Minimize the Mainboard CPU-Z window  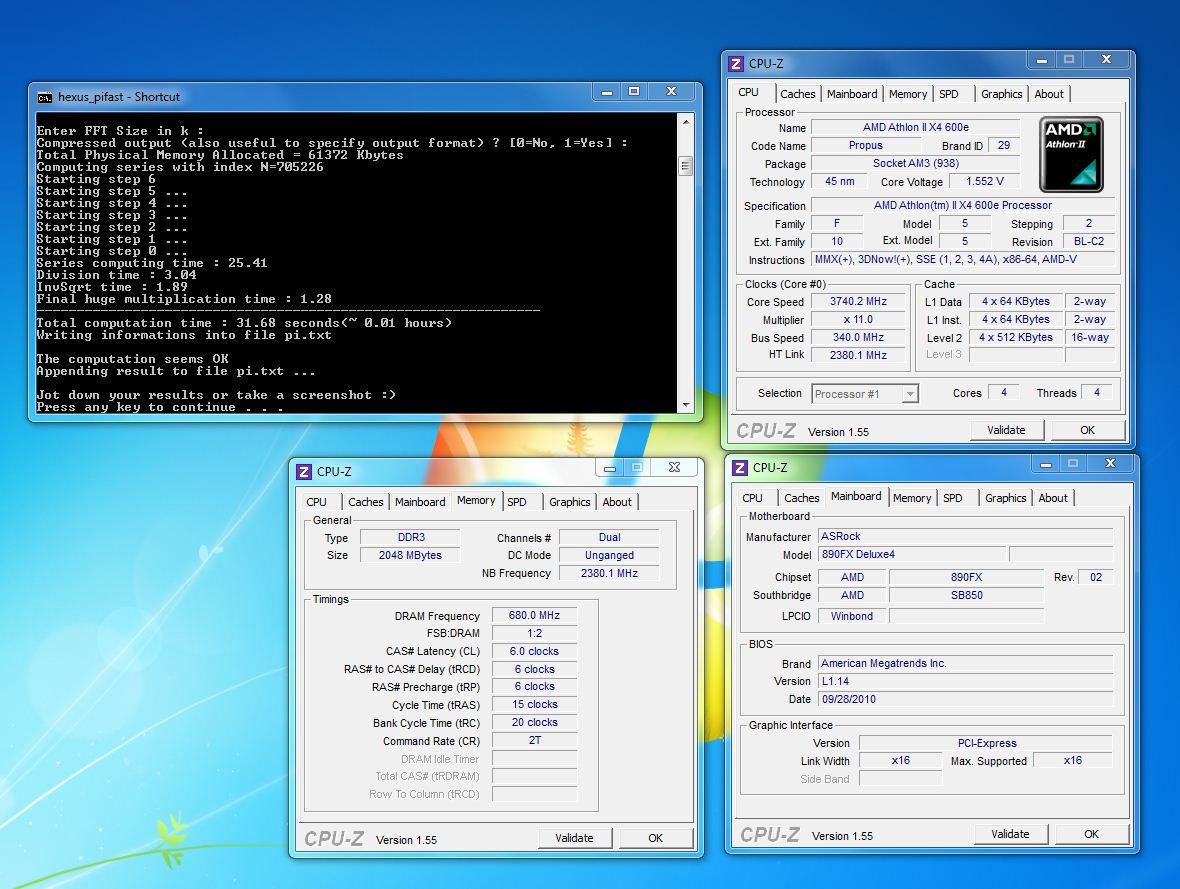(x=1046, y=464)
